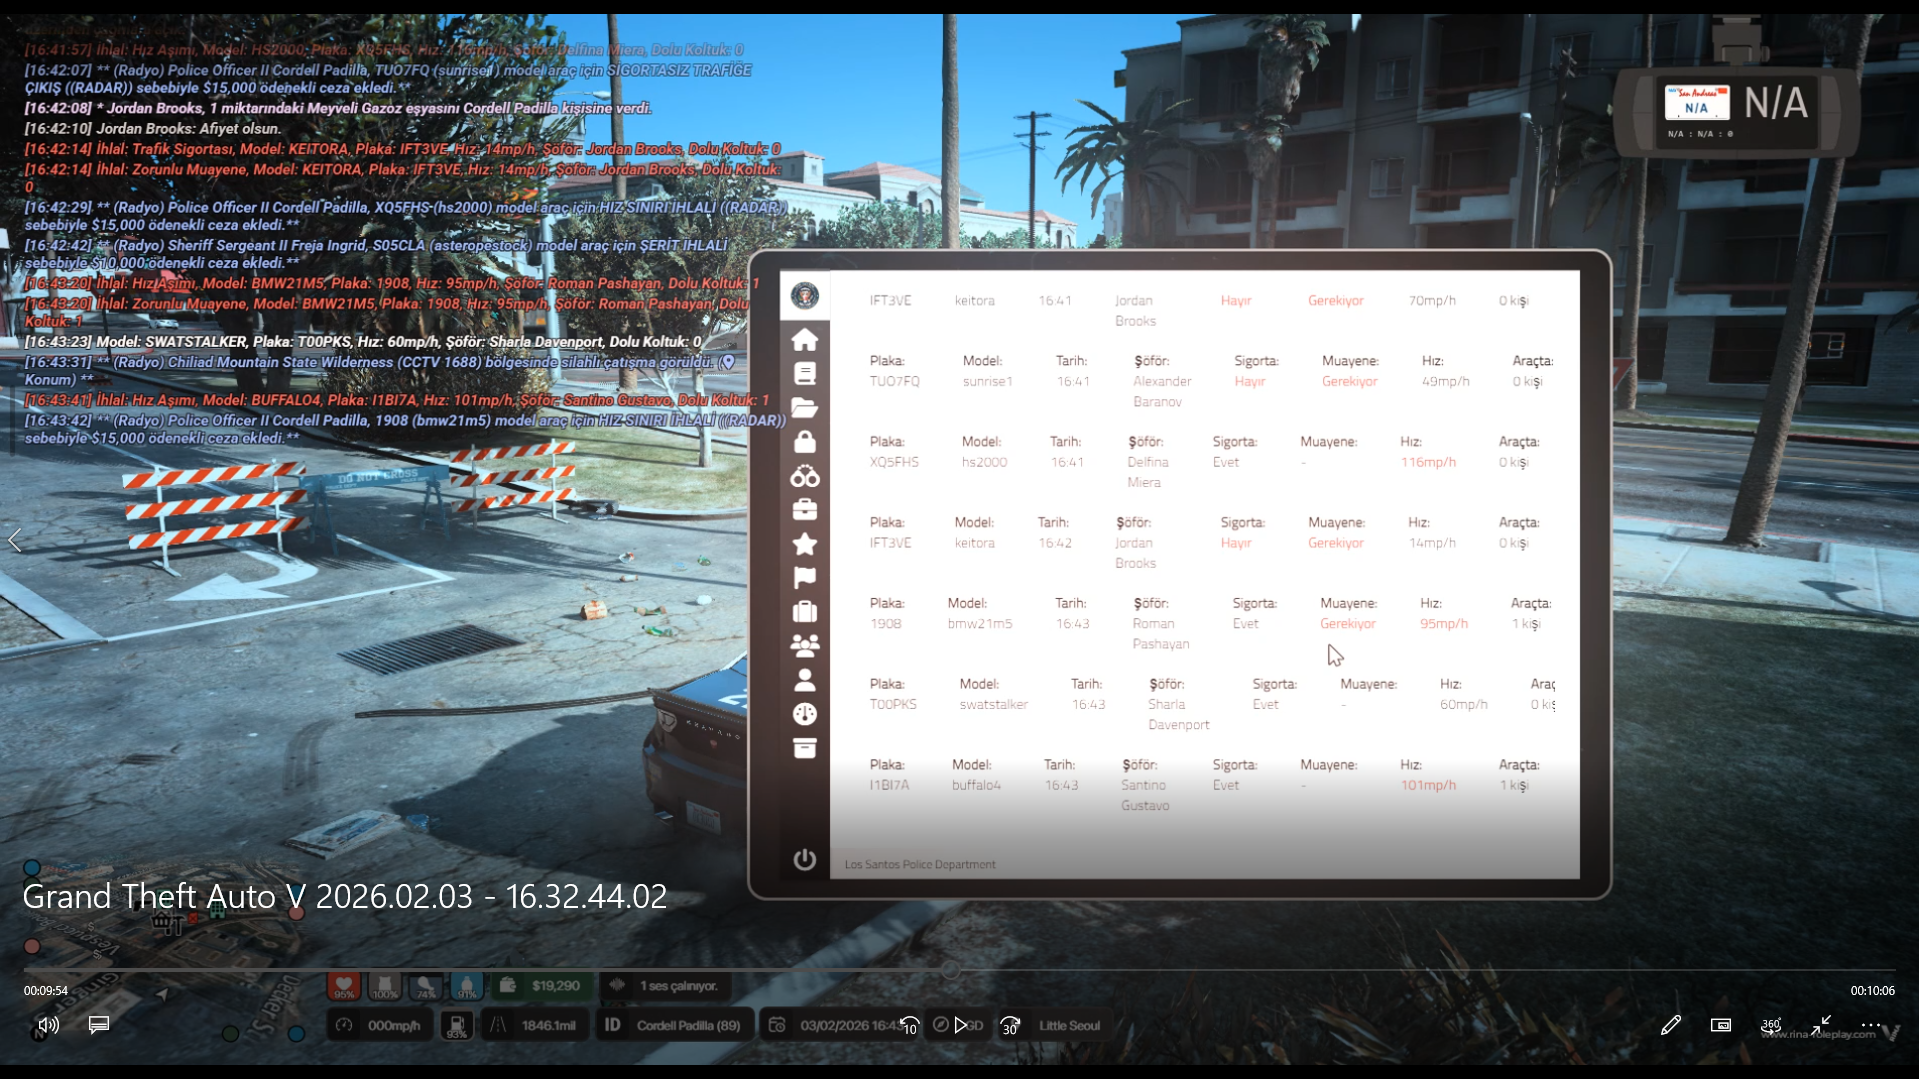Skip forward 30 seconds in the video

pyautogui.click(x=1010, y=1025)
